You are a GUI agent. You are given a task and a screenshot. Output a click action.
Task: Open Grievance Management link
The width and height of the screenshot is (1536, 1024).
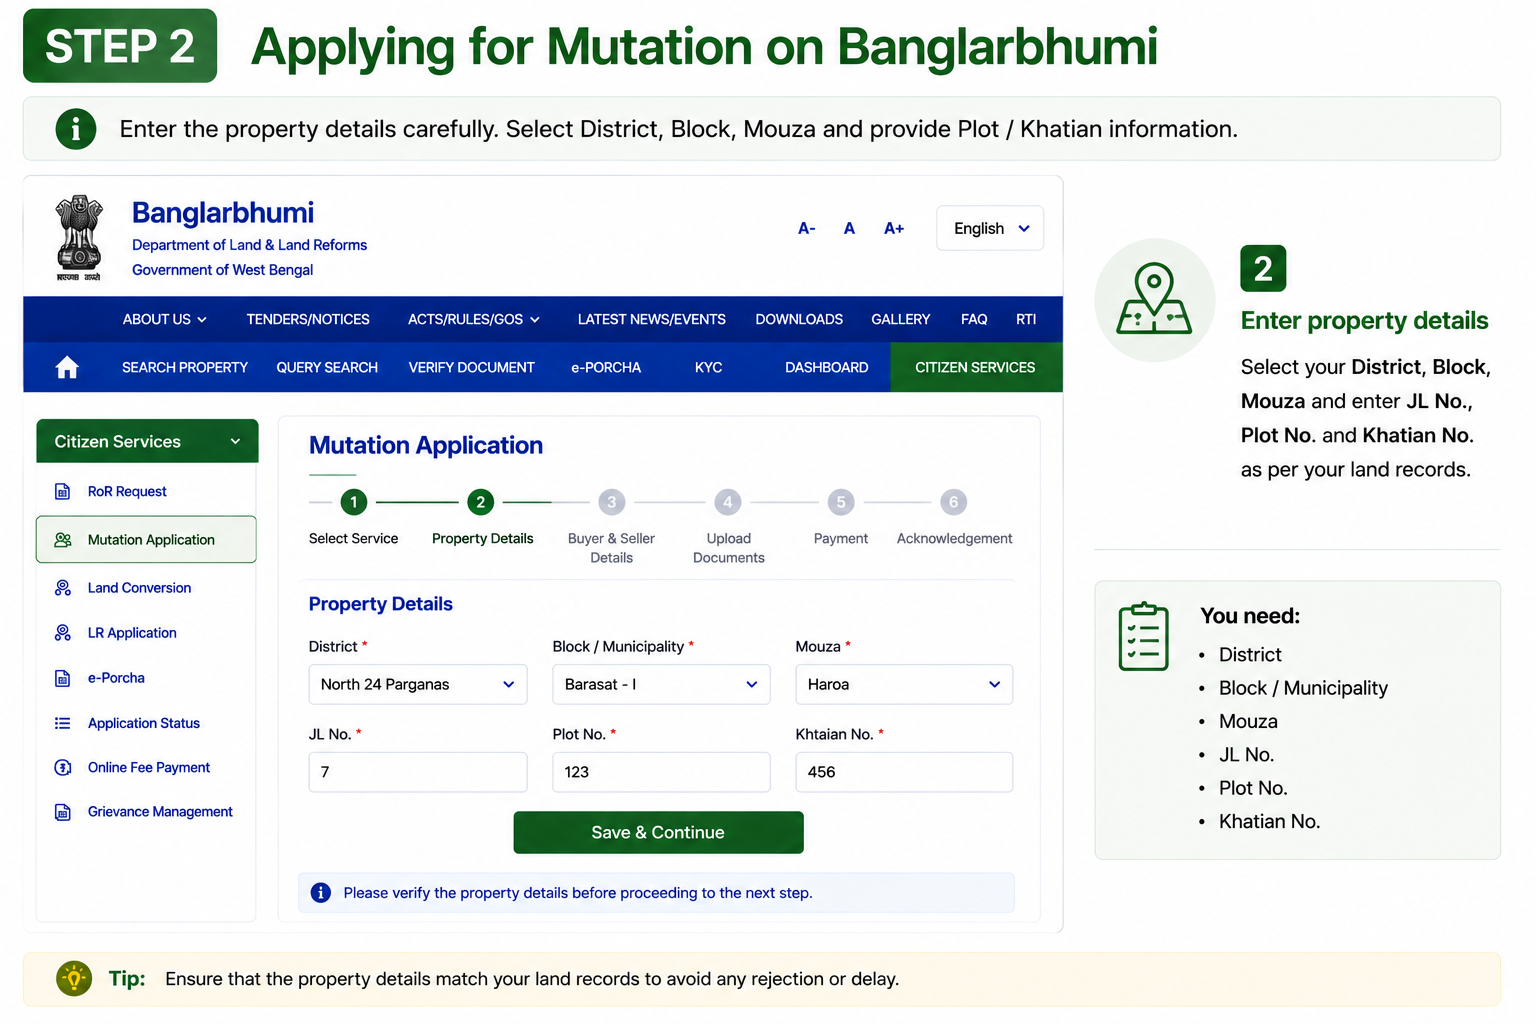click(x=160, y=812)
